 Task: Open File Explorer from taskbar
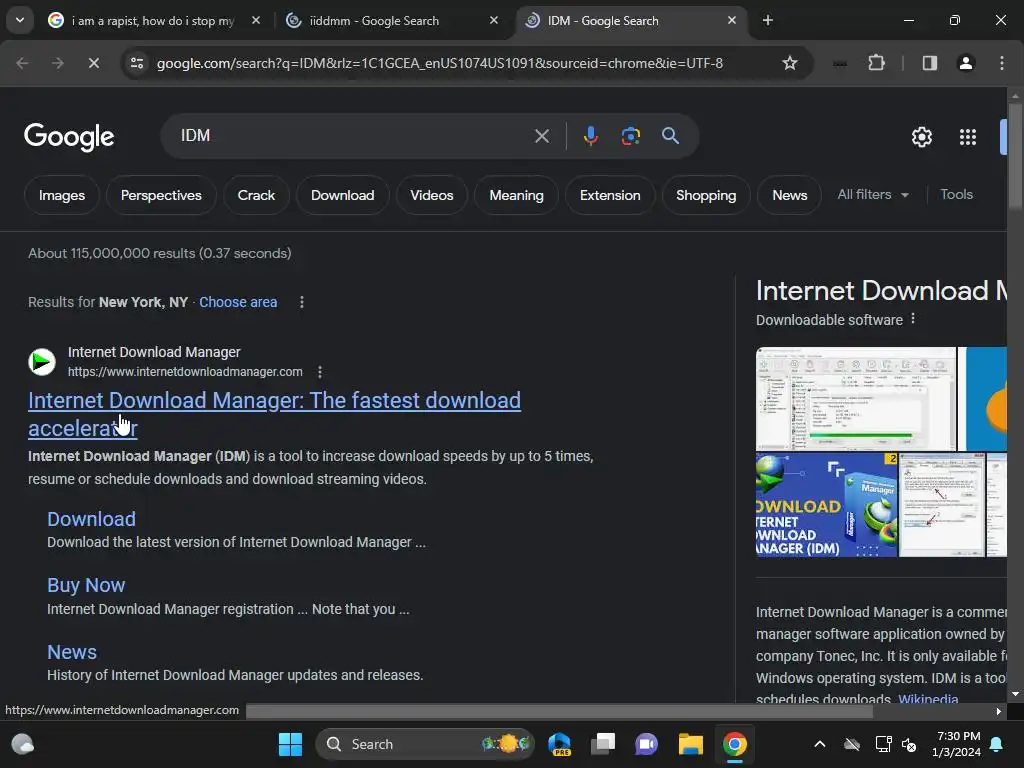coord(690,744)
